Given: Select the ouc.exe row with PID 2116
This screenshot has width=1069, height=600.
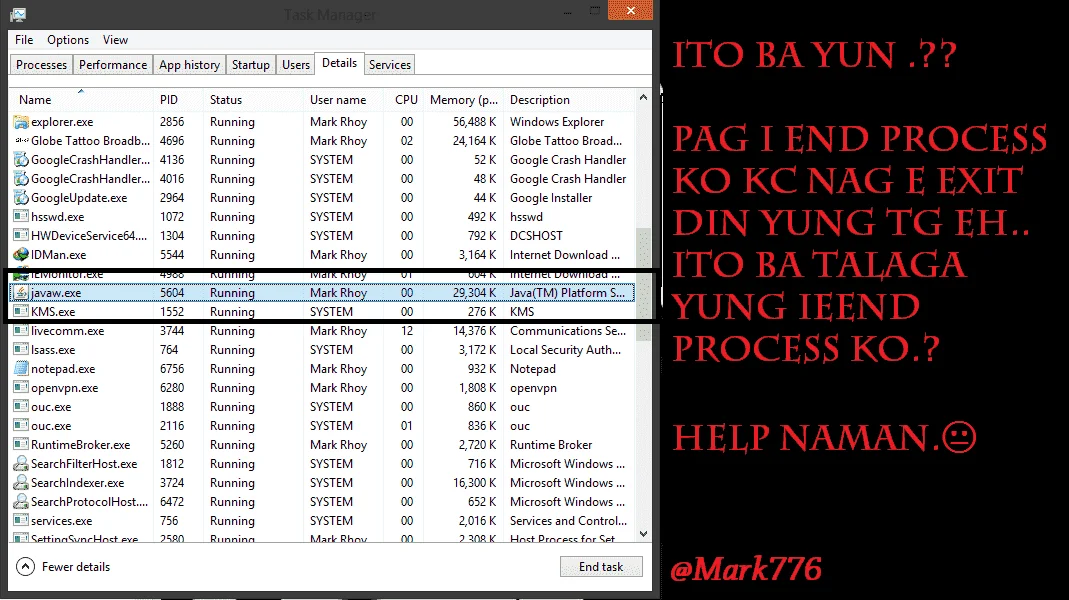Looking at the screenshot, I should 323,426.
